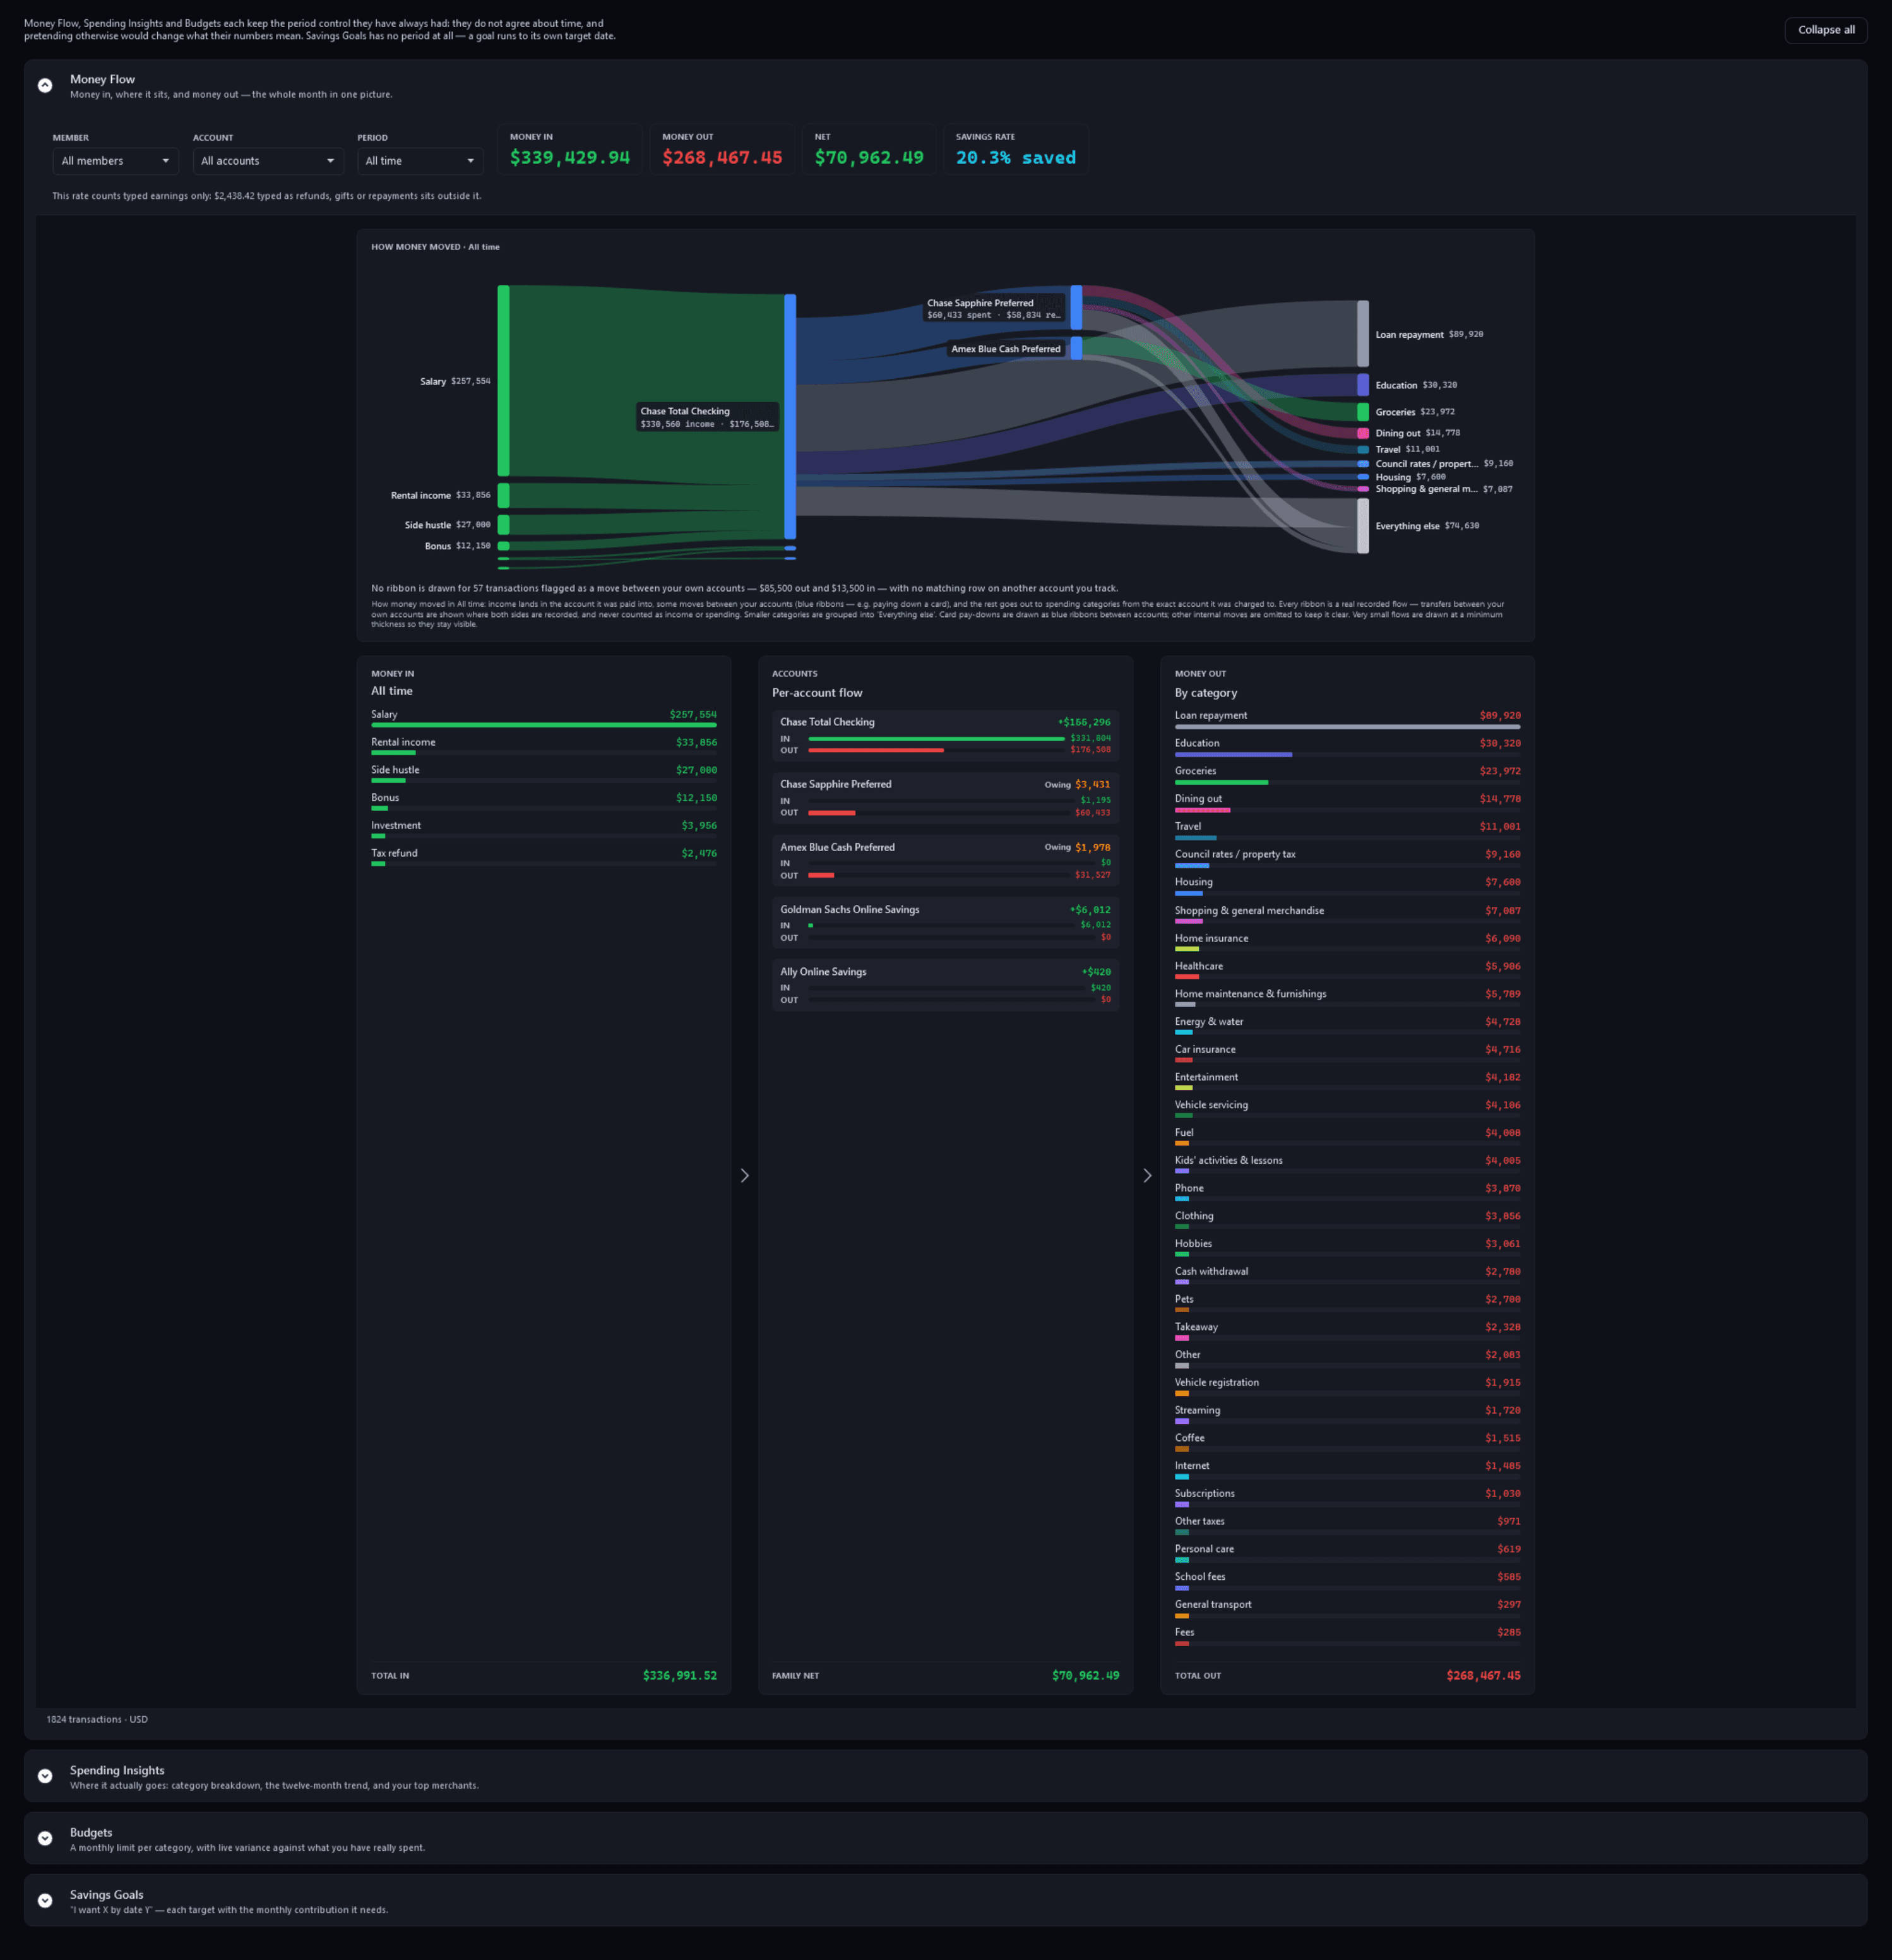The height and width of the screenshot is (1960, 1892).
Task: Click the arrow between Accounts and Money Out panels
Action: click(x=1147, y=1175)
